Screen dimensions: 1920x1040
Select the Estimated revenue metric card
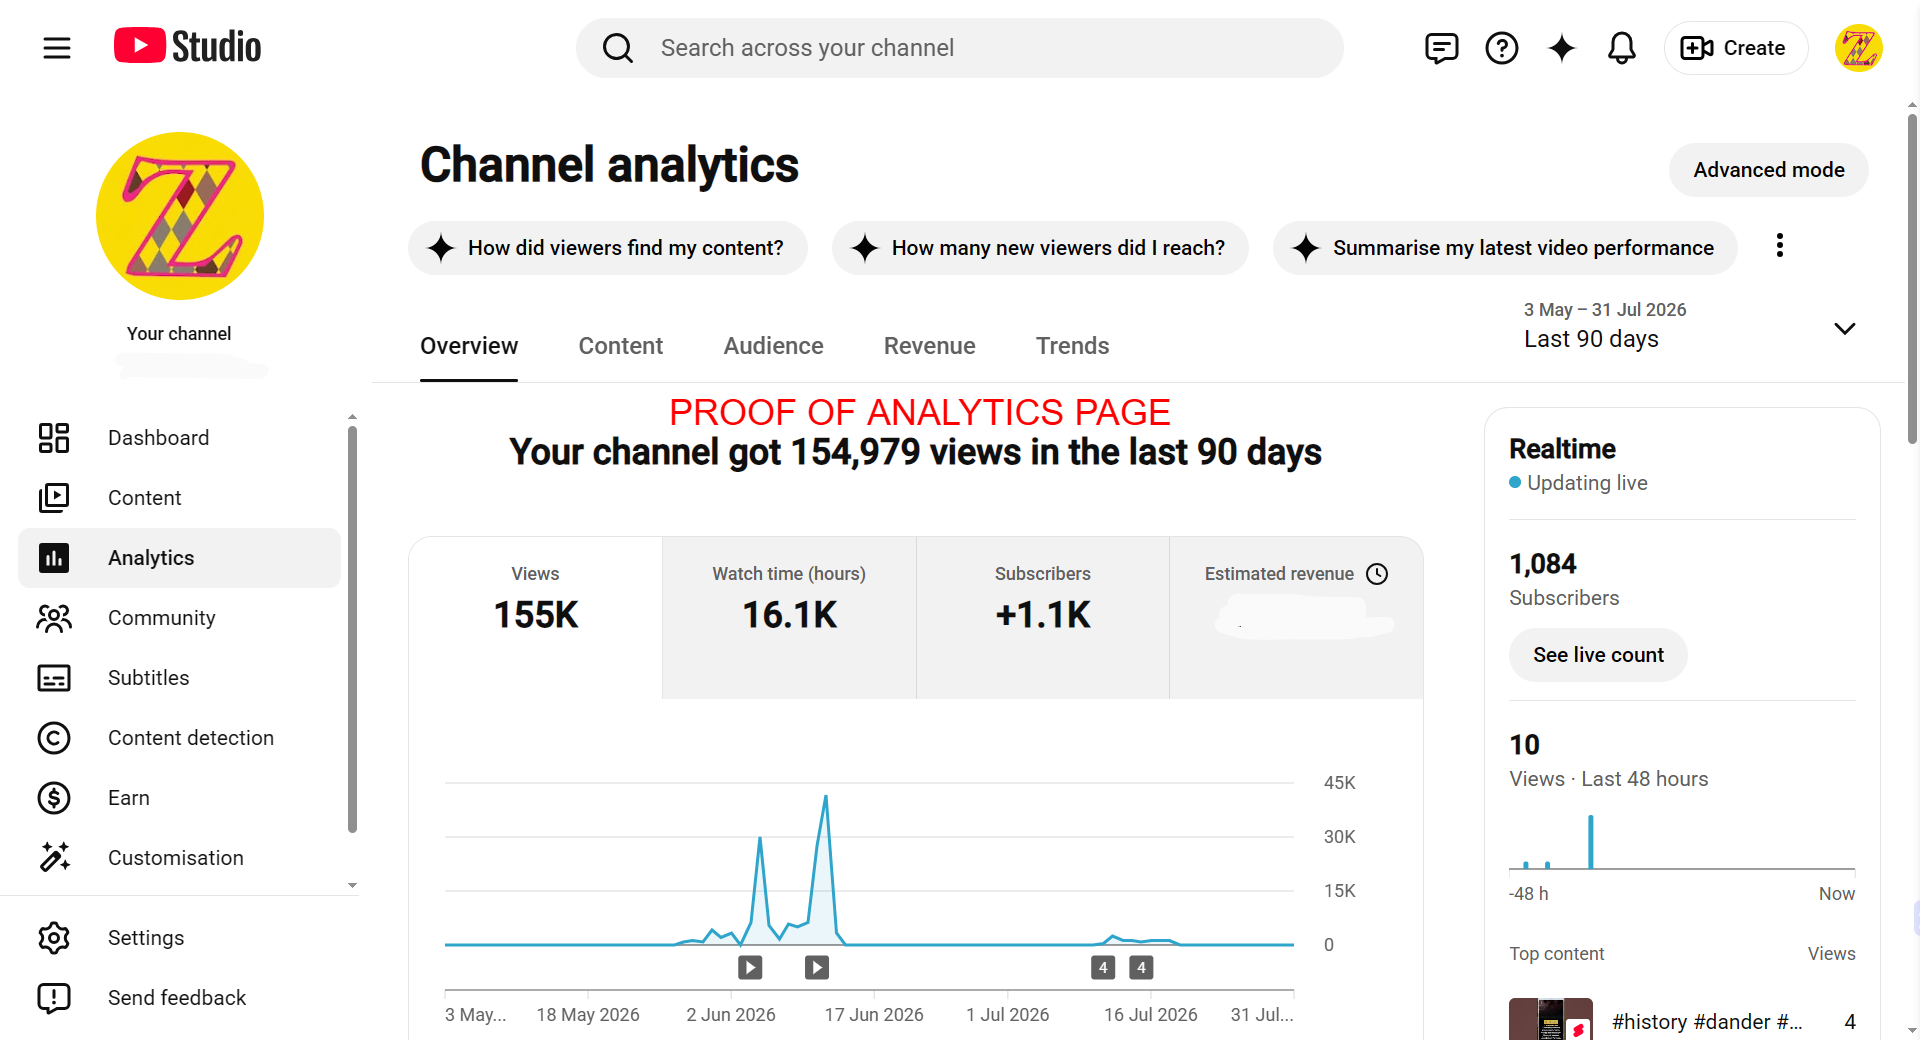point(1296,617)
